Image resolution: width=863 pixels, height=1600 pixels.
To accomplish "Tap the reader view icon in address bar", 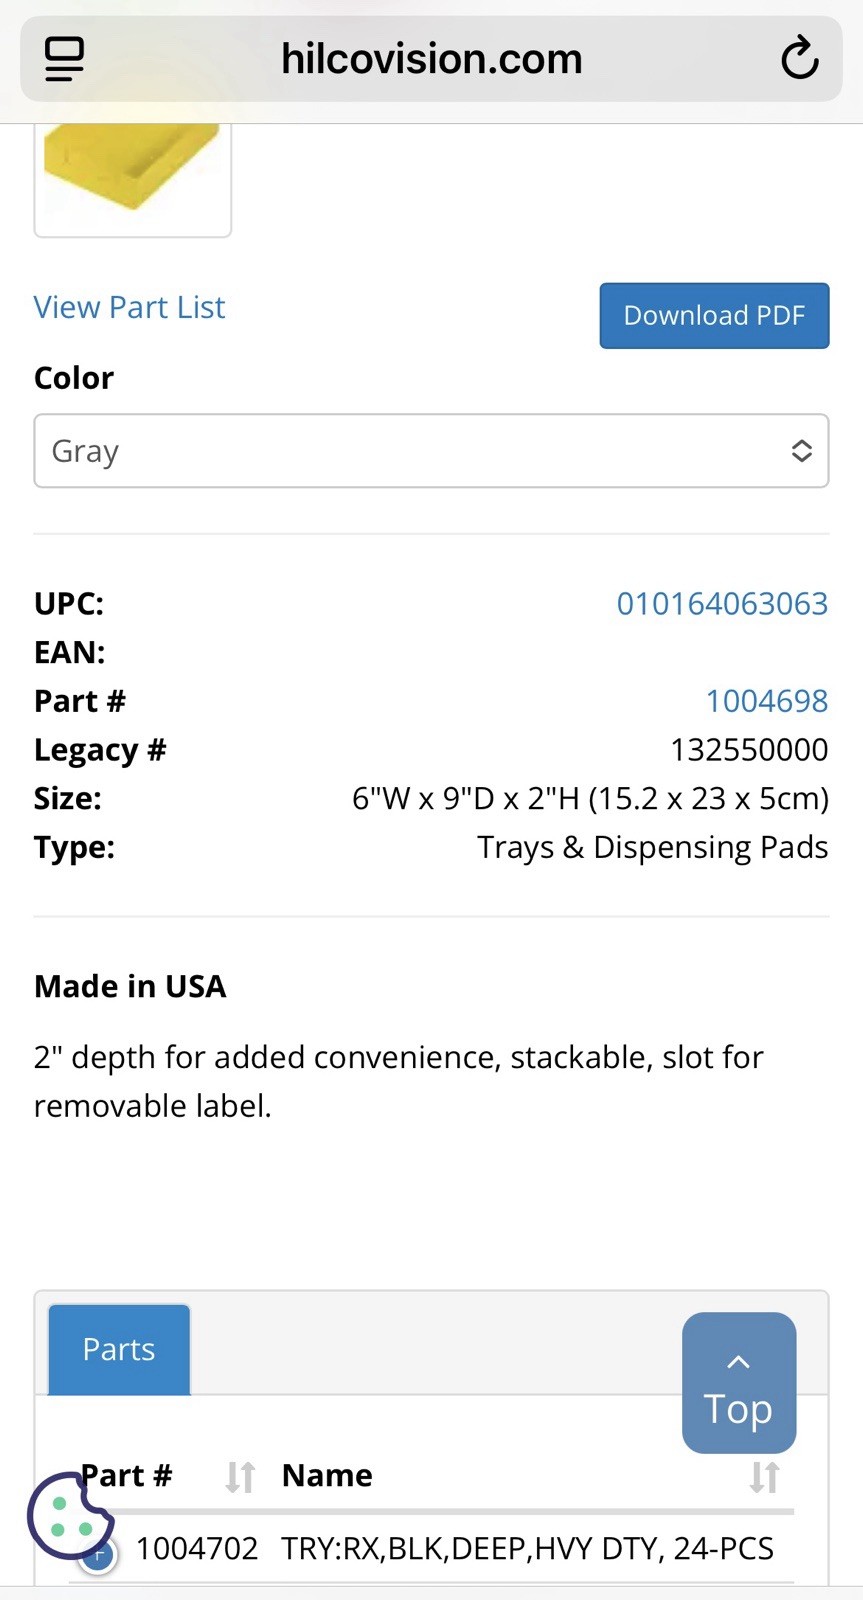I will click(65, 59).
